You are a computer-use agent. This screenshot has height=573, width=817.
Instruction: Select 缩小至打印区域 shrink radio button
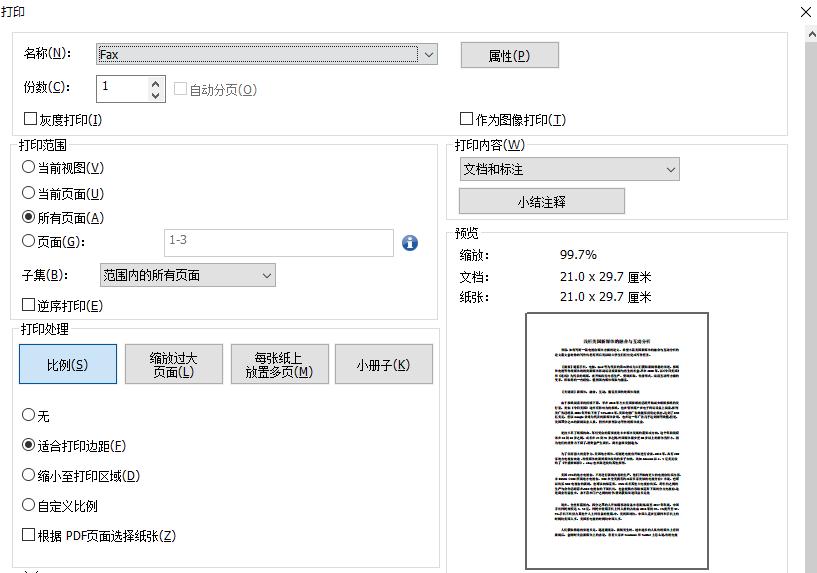[28, 475]
